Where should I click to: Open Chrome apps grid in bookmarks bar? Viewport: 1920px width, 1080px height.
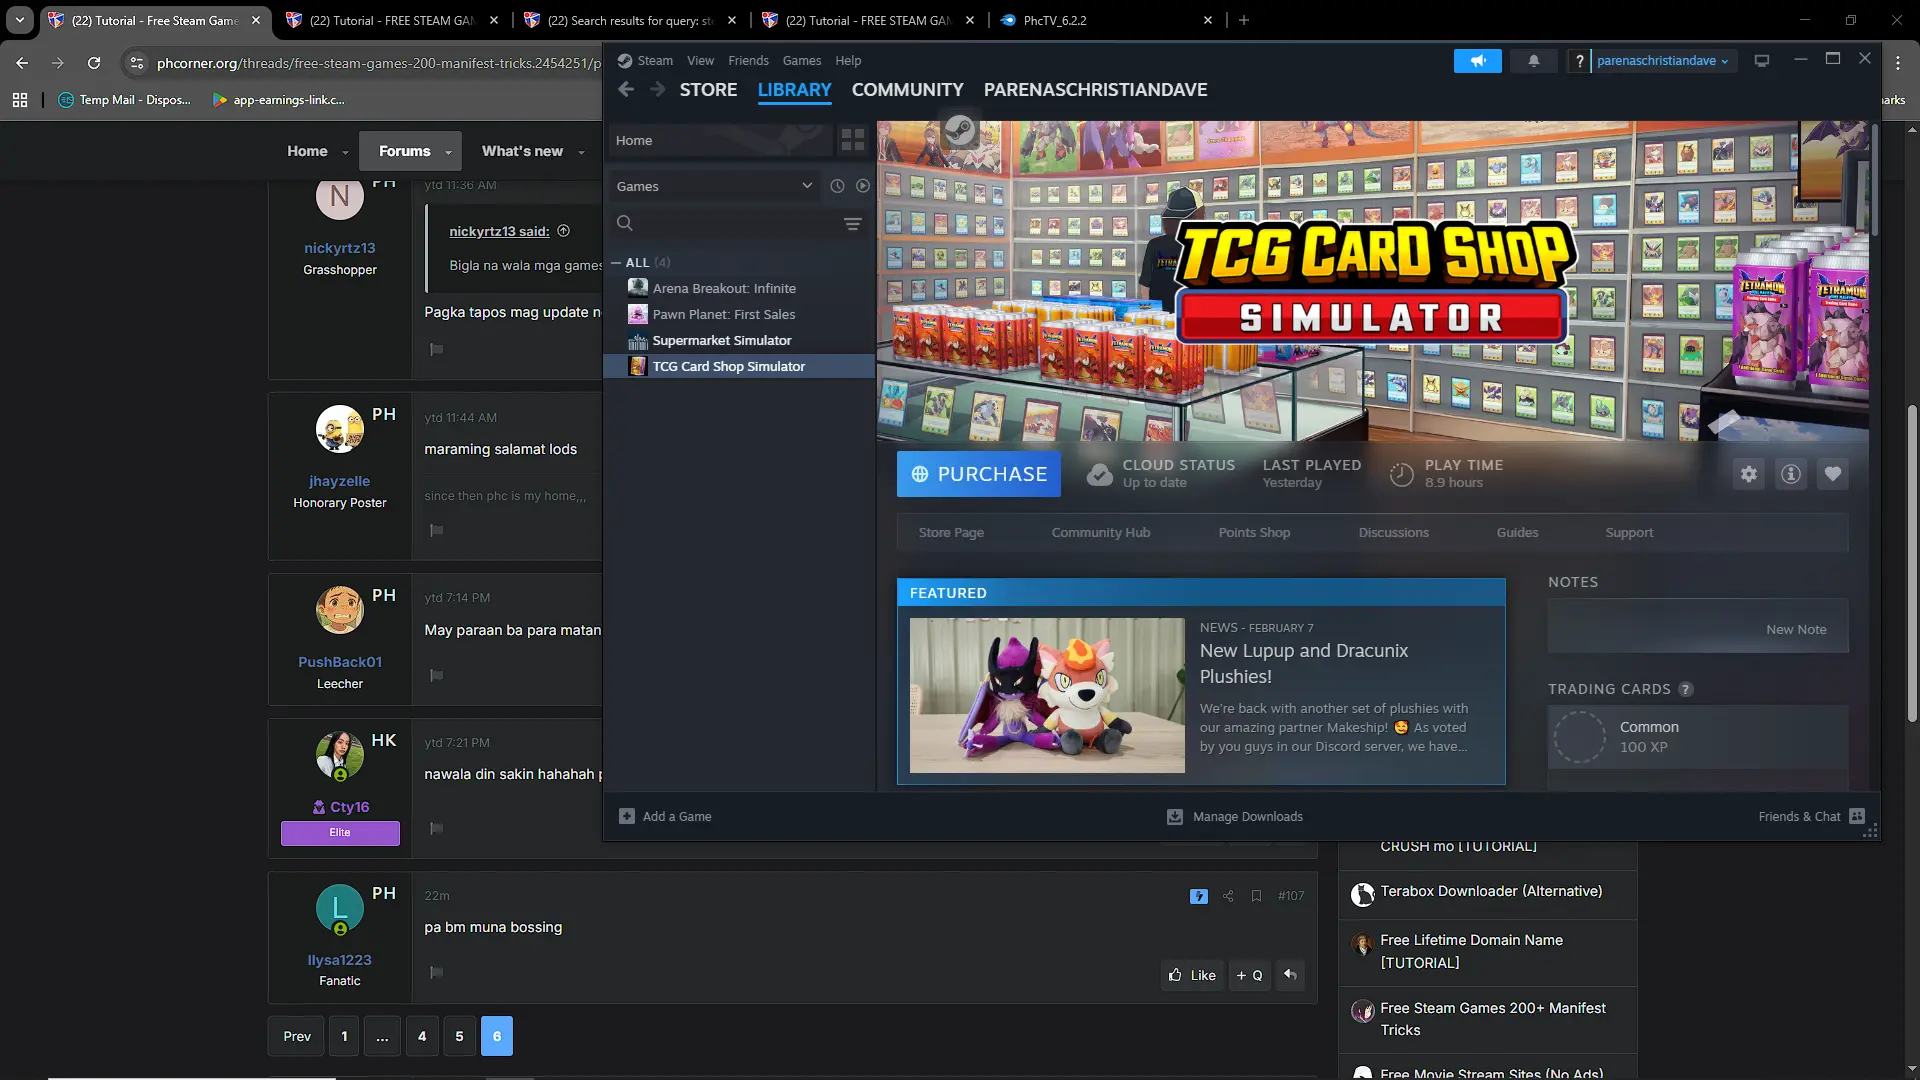click(20, 100)
